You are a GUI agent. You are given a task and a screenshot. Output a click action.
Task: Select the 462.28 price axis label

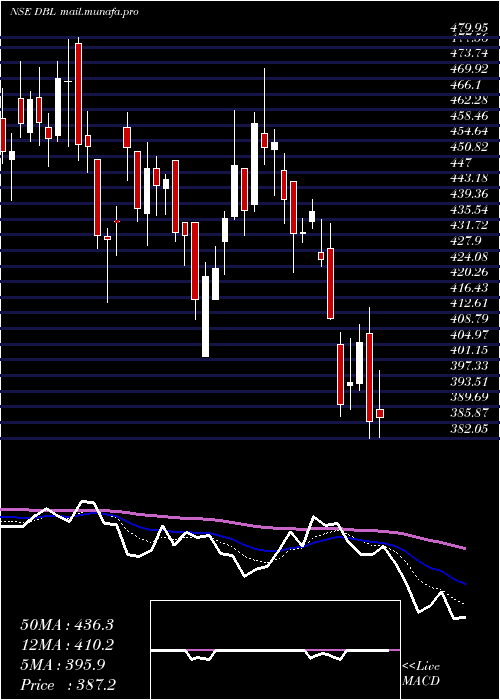[469, 100]
